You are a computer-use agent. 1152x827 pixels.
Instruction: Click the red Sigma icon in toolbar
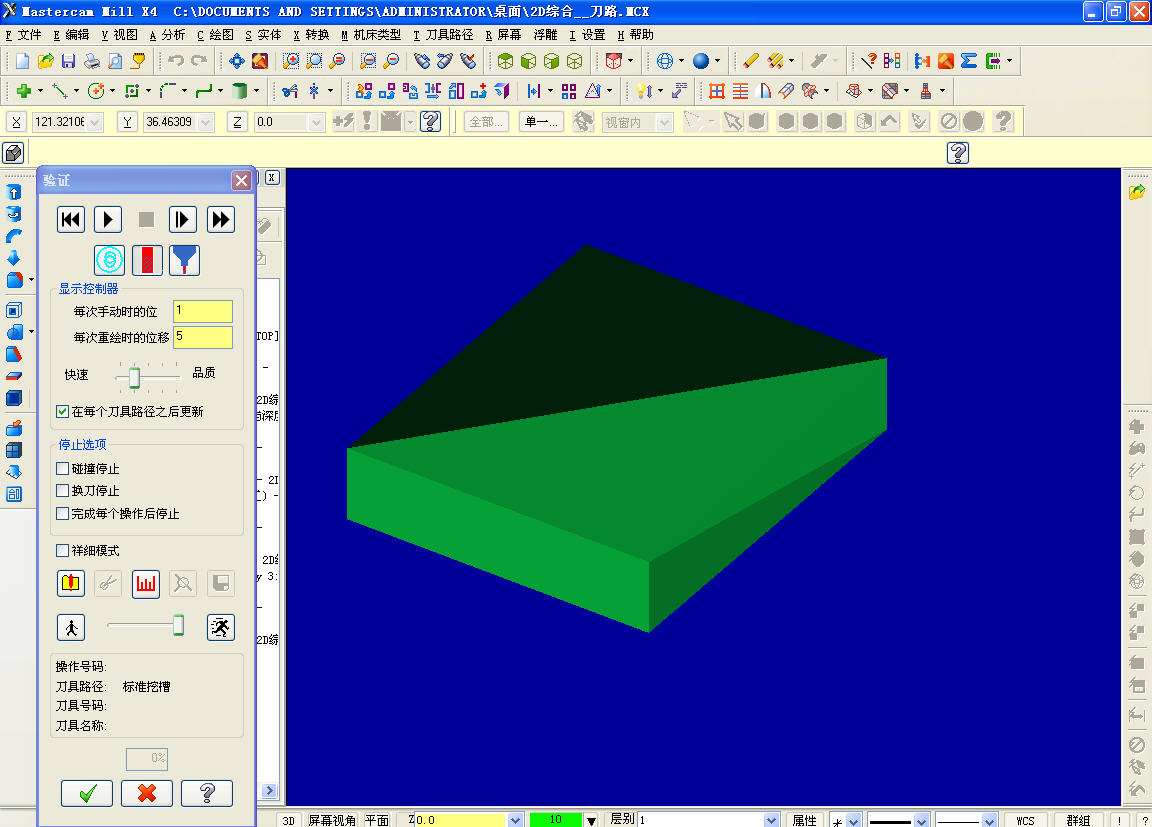969,61
